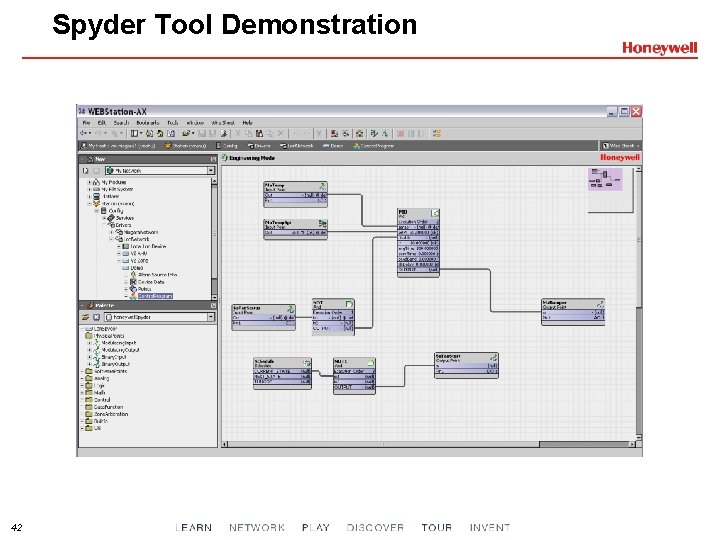
Task: Open the ZoneArbitration palette folder
Action: pyautogui.click(x=111, y=414)
